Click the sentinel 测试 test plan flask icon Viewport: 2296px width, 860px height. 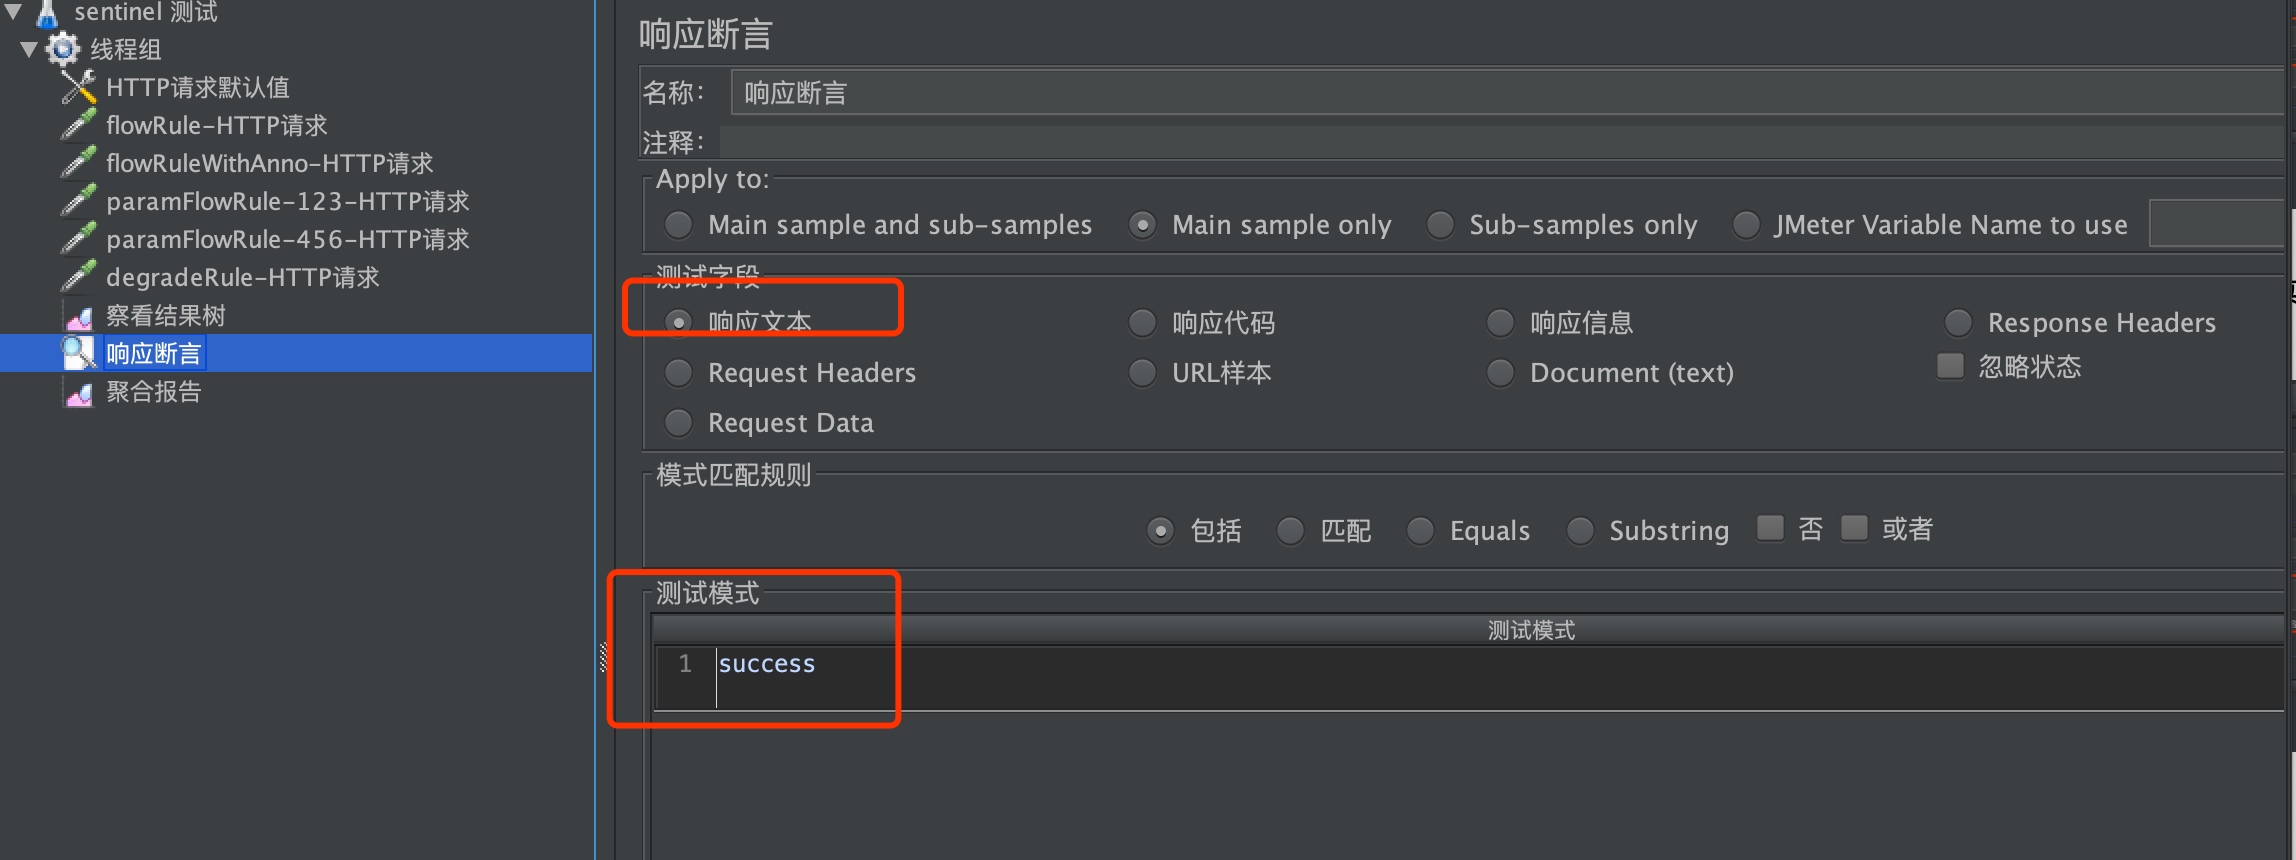(47, 13)
